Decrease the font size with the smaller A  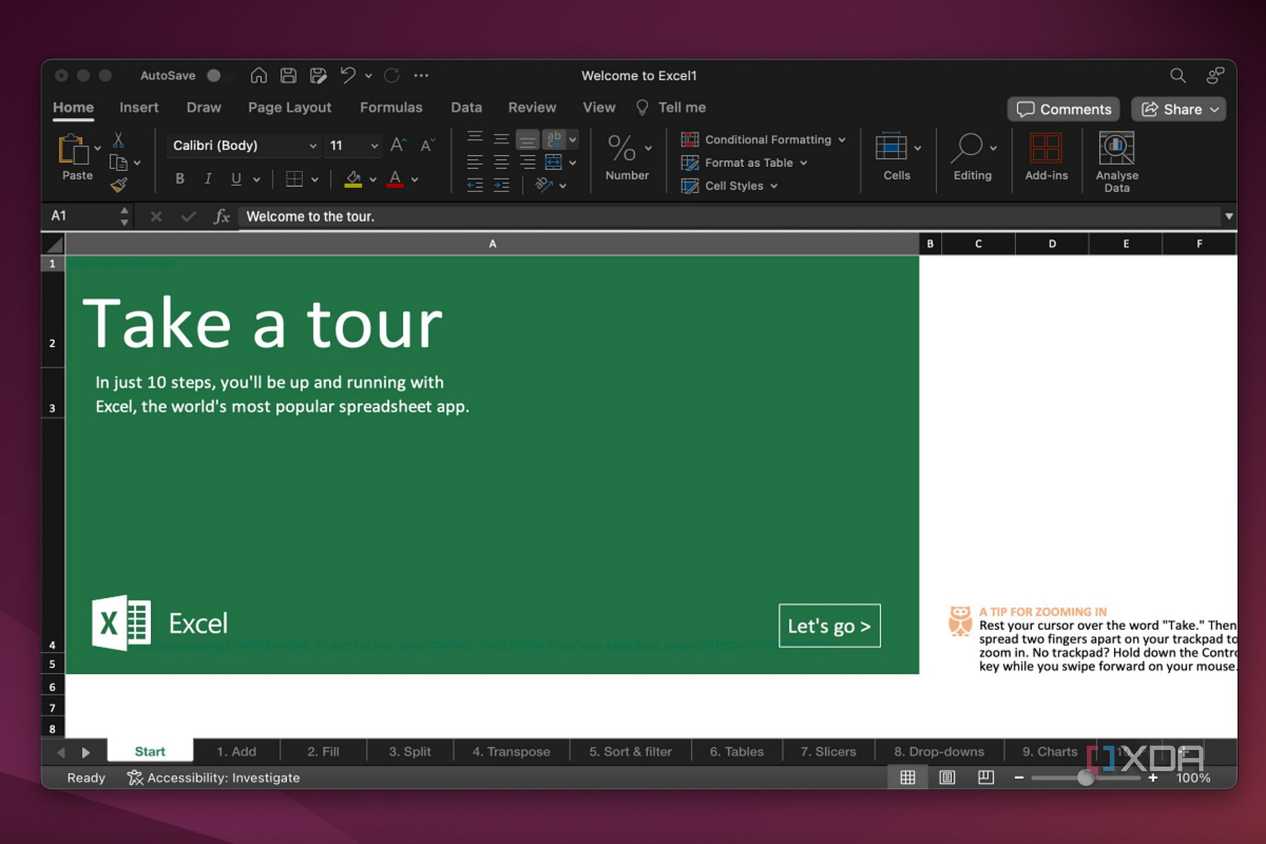pos(427,146)
